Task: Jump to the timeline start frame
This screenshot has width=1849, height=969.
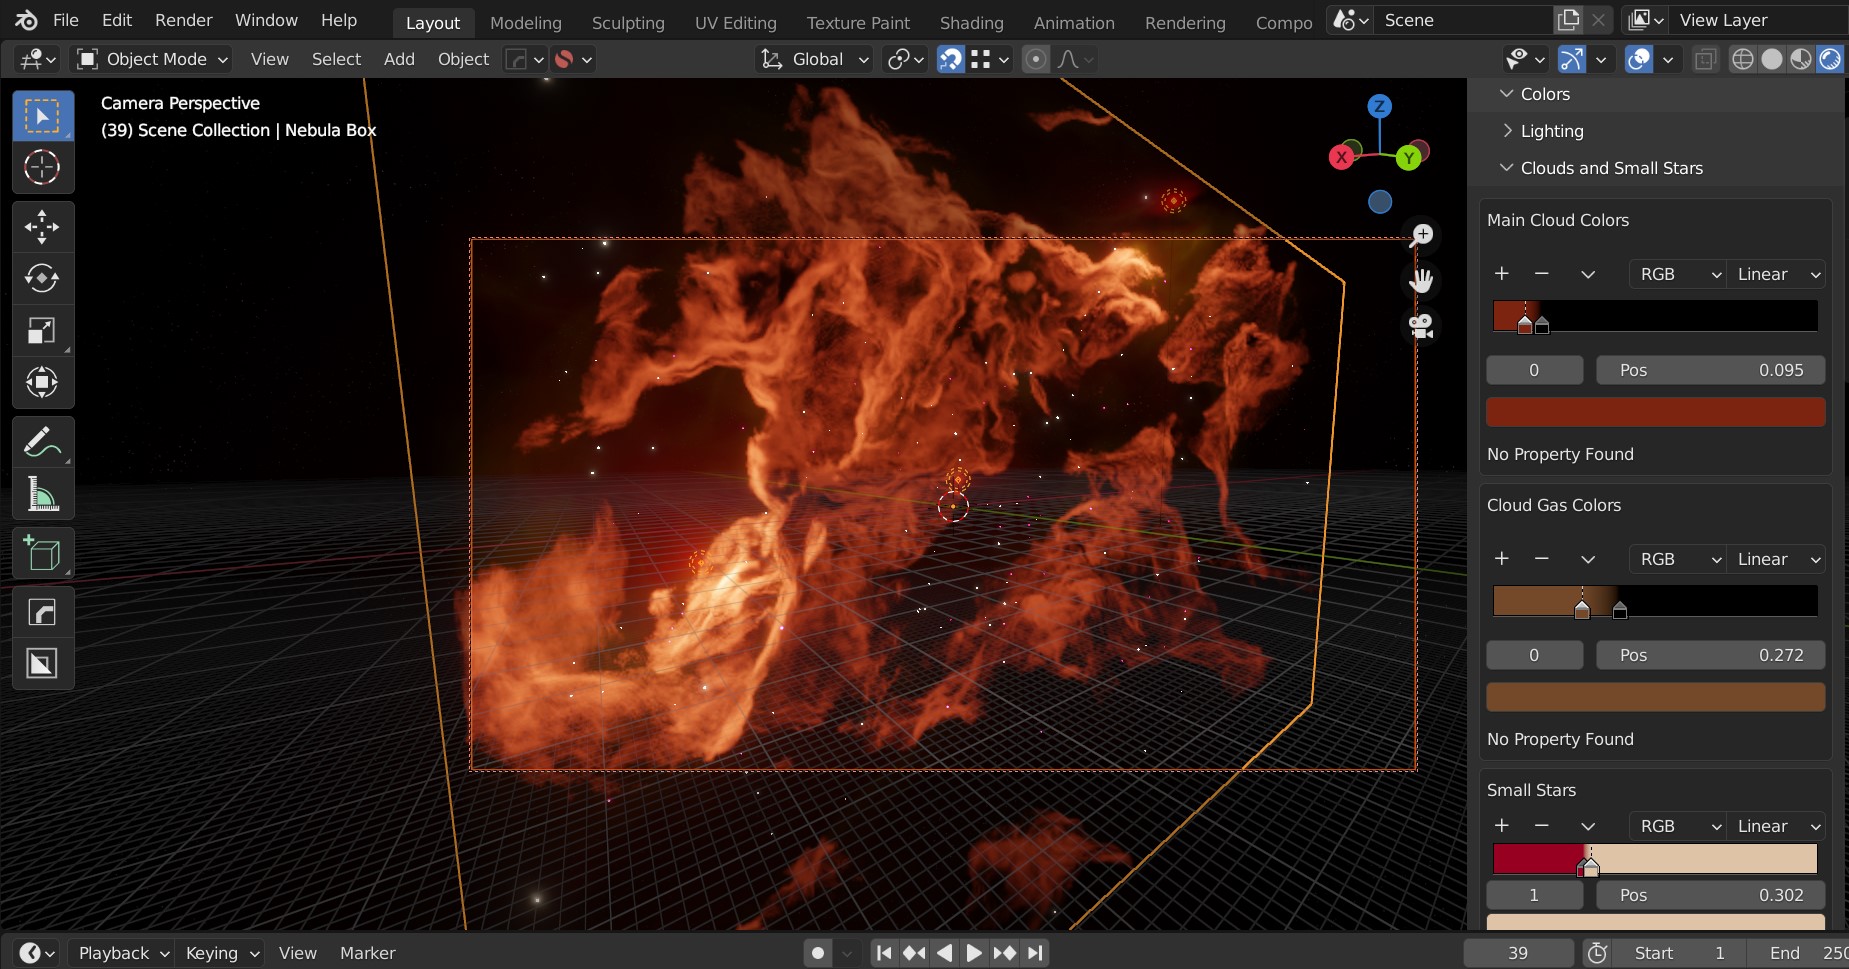Action: (x=884, y=953)
